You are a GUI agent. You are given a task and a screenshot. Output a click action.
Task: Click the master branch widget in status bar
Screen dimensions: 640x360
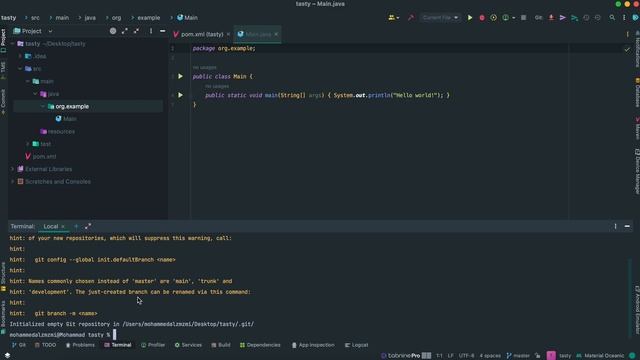click(518, 356)
